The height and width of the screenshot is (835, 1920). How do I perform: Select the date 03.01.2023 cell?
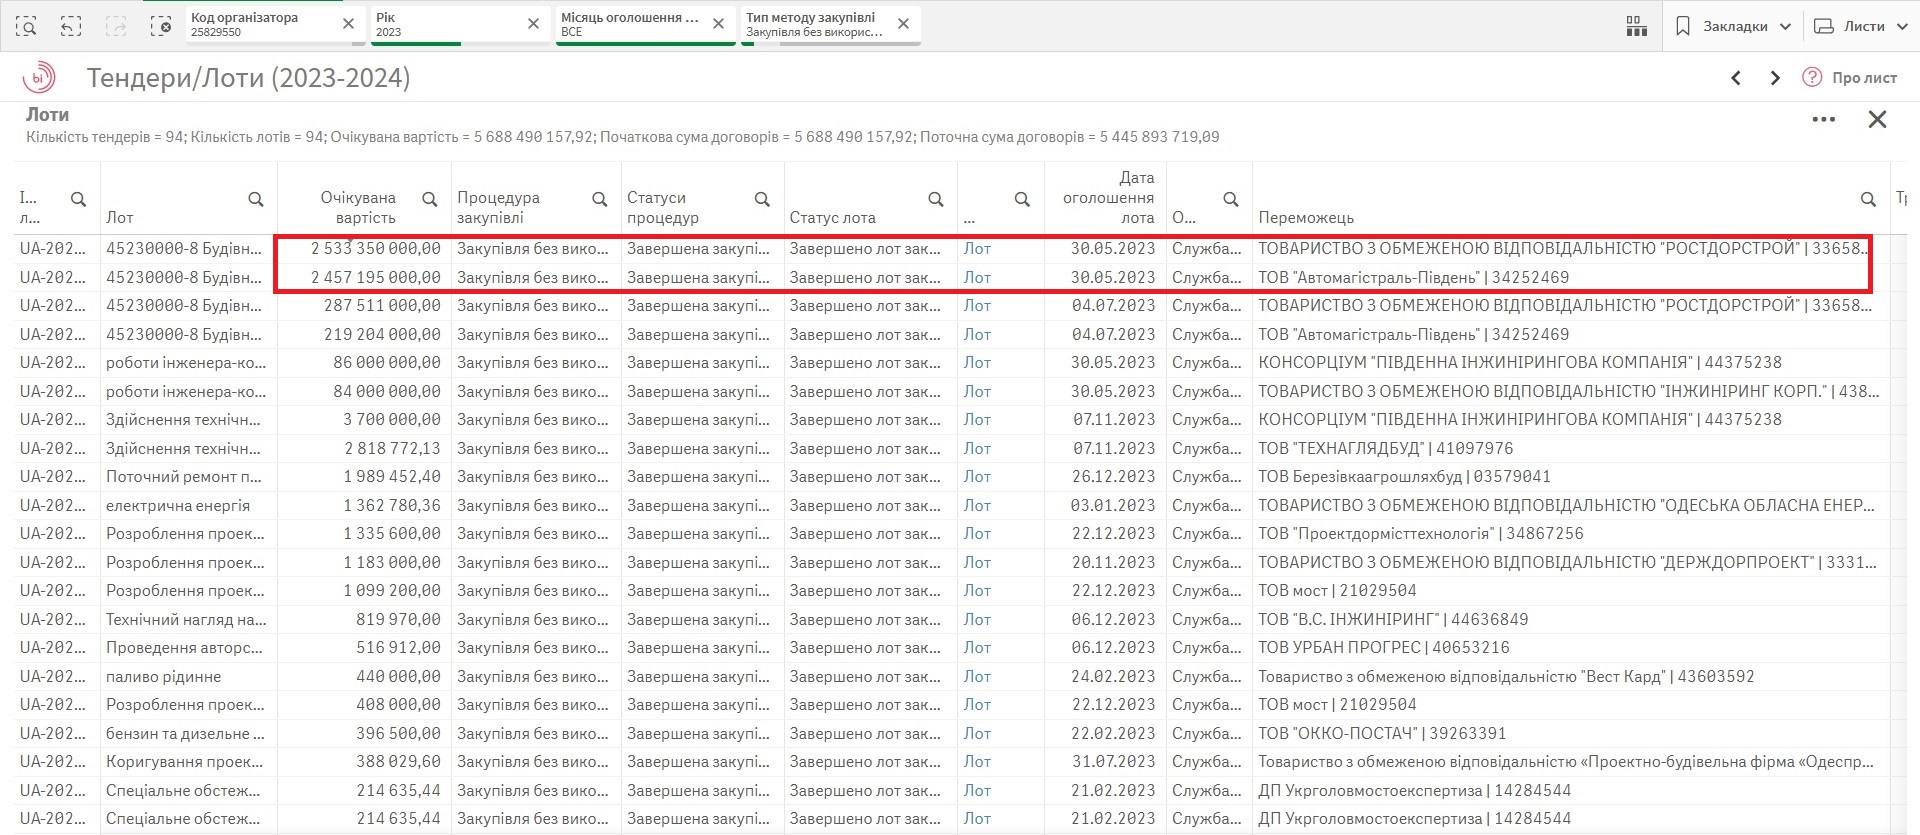point(1105,506)
